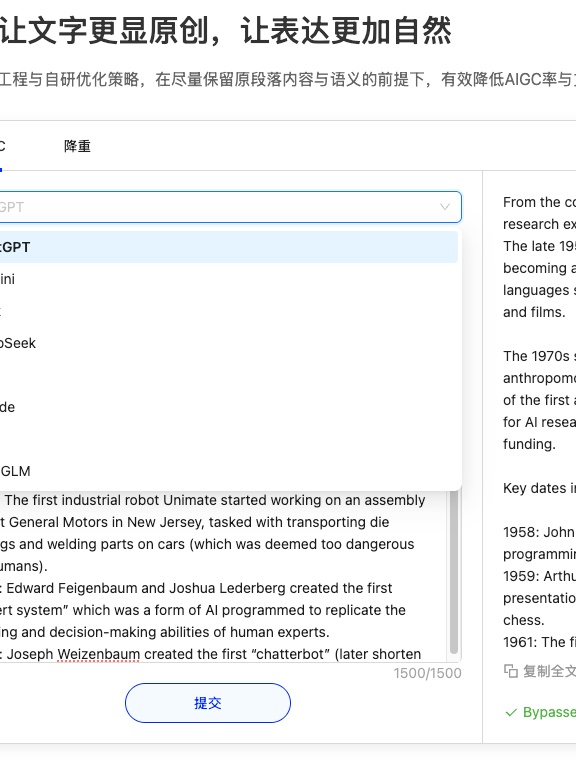The height and width of the screenshot is (767, 576).
Task: Click the green Bypassed status text
Action: tap(549, 712)
